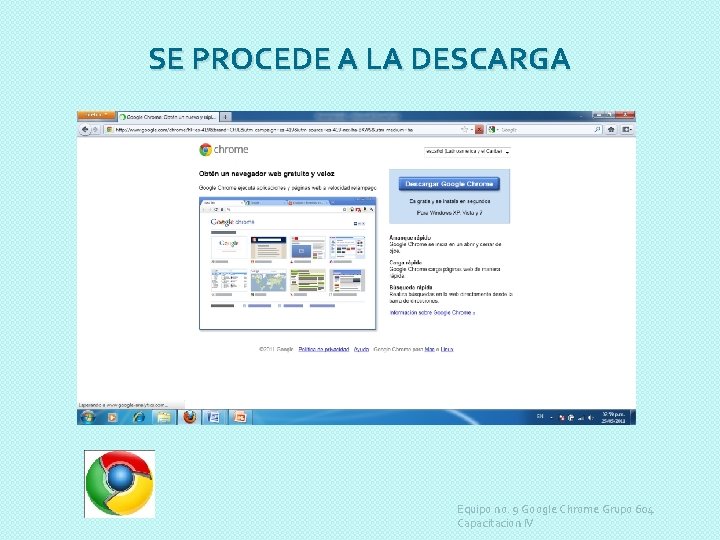Click the site favicon in address bar
The height and width of the screenshot is (540, 720).
tap(109, 130)
